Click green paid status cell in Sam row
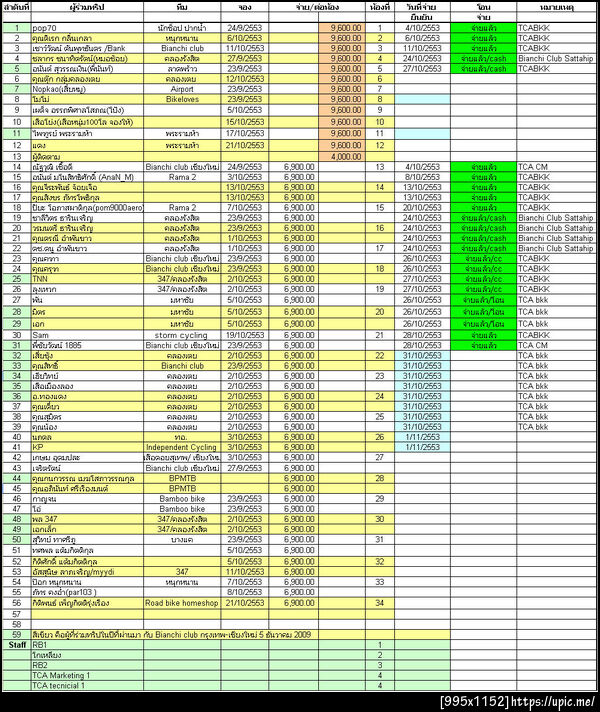Screen dimensions: 600x712 (483, 335)
